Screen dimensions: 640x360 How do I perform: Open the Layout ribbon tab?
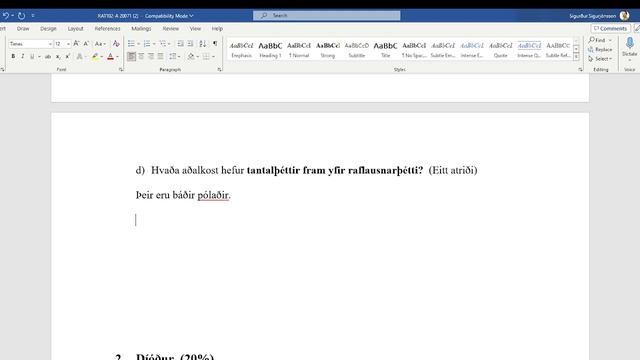[76, 29]
